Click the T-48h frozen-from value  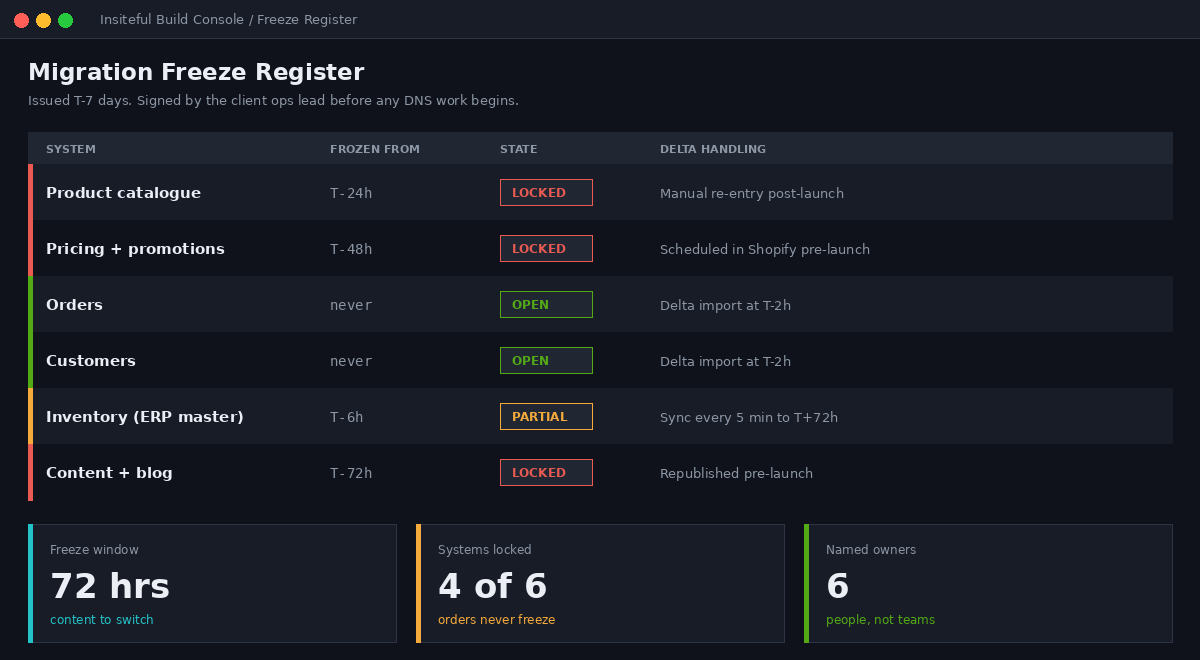coord(351,249)
